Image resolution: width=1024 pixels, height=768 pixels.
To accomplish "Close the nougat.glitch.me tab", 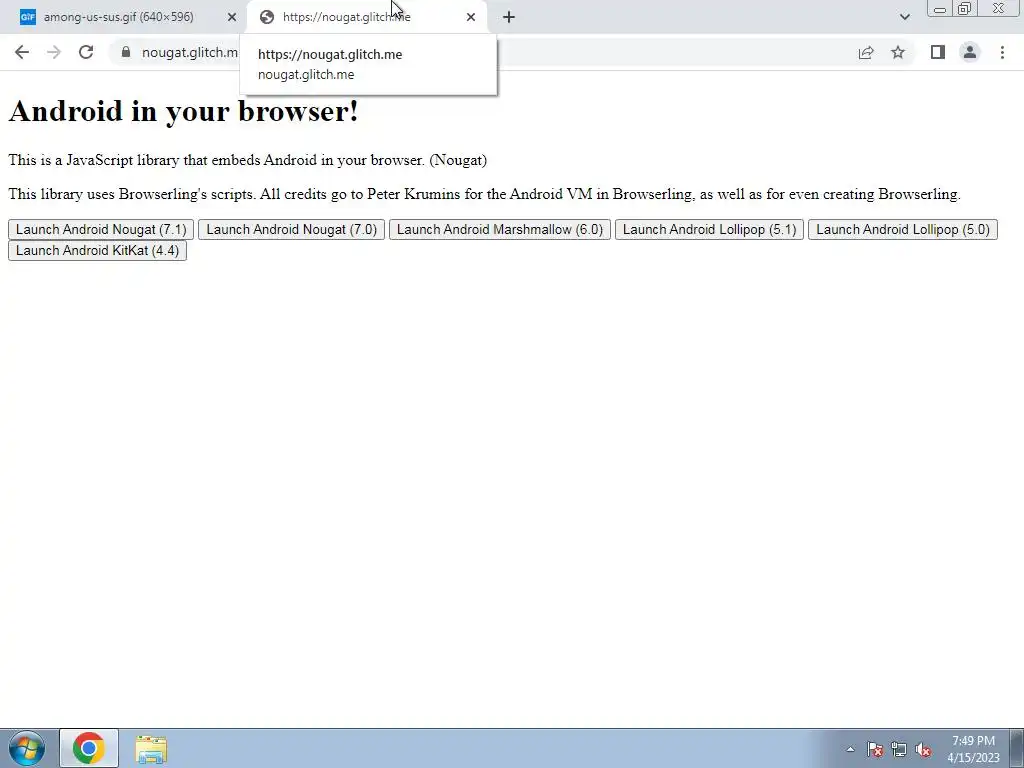I will point(471,17).
